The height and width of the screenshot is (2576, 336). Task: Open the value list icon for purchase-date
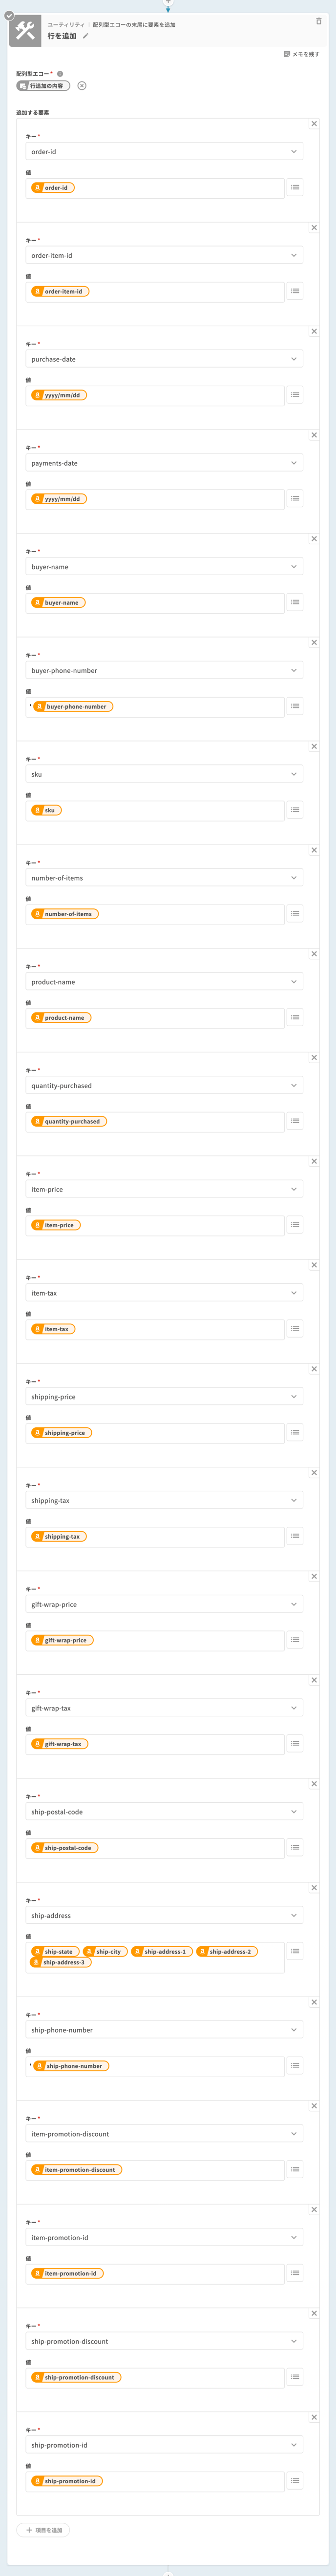[295, 395]
